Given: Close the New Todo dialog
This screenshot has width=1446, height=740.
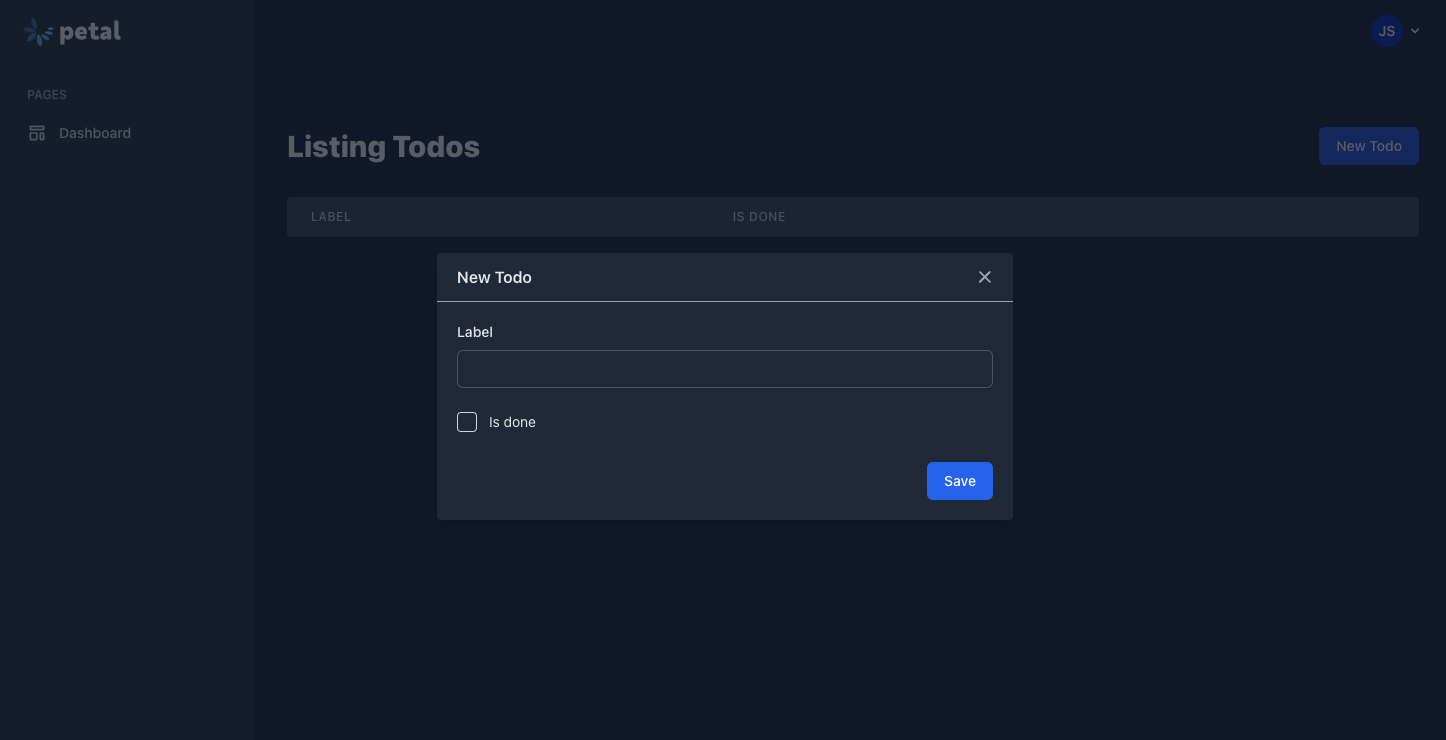Looking at the screenshot, I should [985, 277].
